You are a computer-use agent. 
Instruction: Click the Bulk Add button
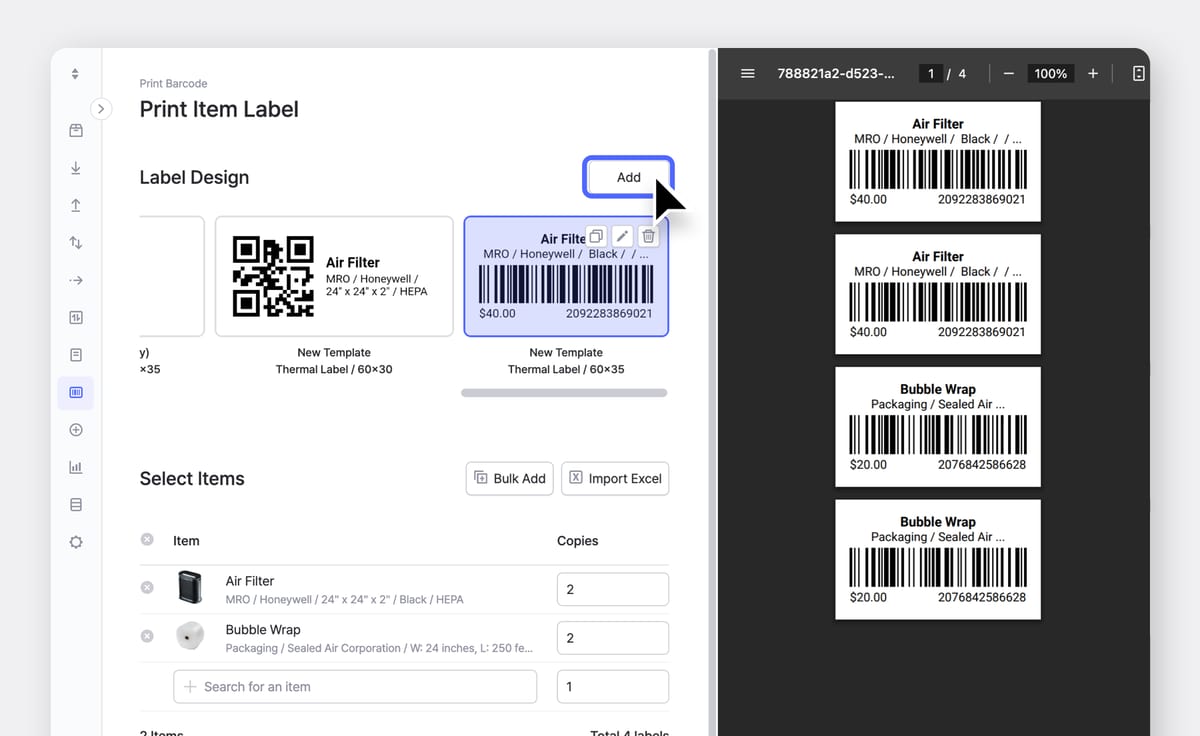point(509,478)
